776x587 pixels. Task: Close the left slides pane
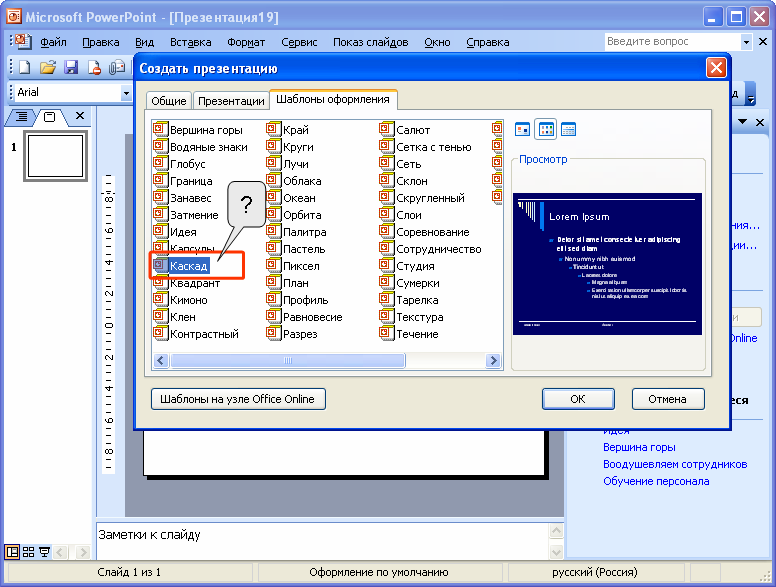point(80,116)
